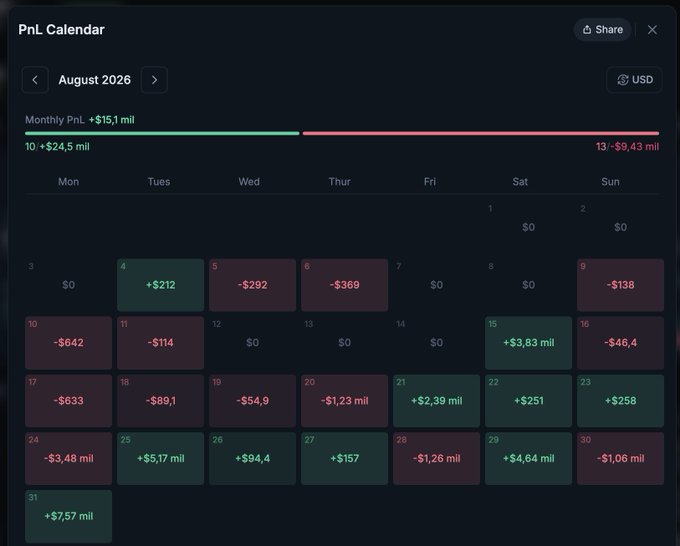
Task: Select day 25 with +$5,17 mil
Action: pyautogui.click(x=160, y=458)
